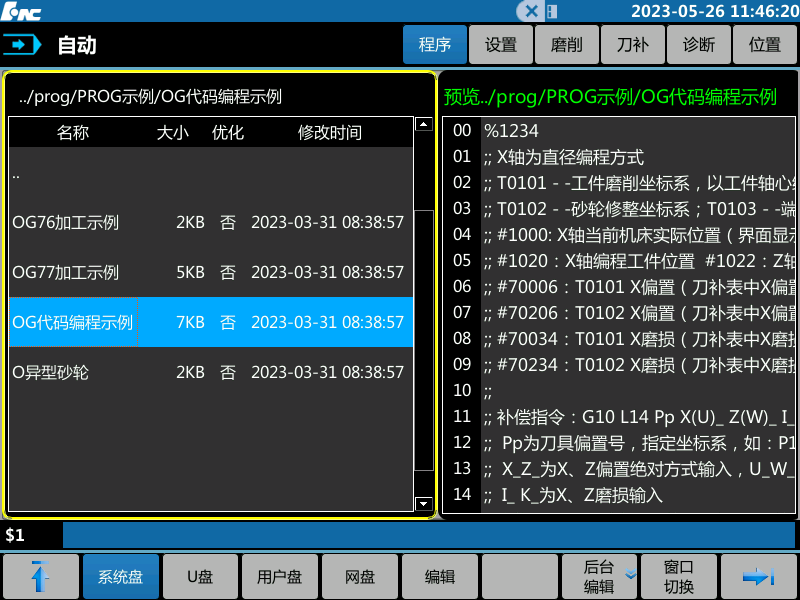This screenshot has height=600, width=800.
Task: Click the extend-menu arrow softkey at bottom right
Action: pyautogui.click(x=759, y=576)
